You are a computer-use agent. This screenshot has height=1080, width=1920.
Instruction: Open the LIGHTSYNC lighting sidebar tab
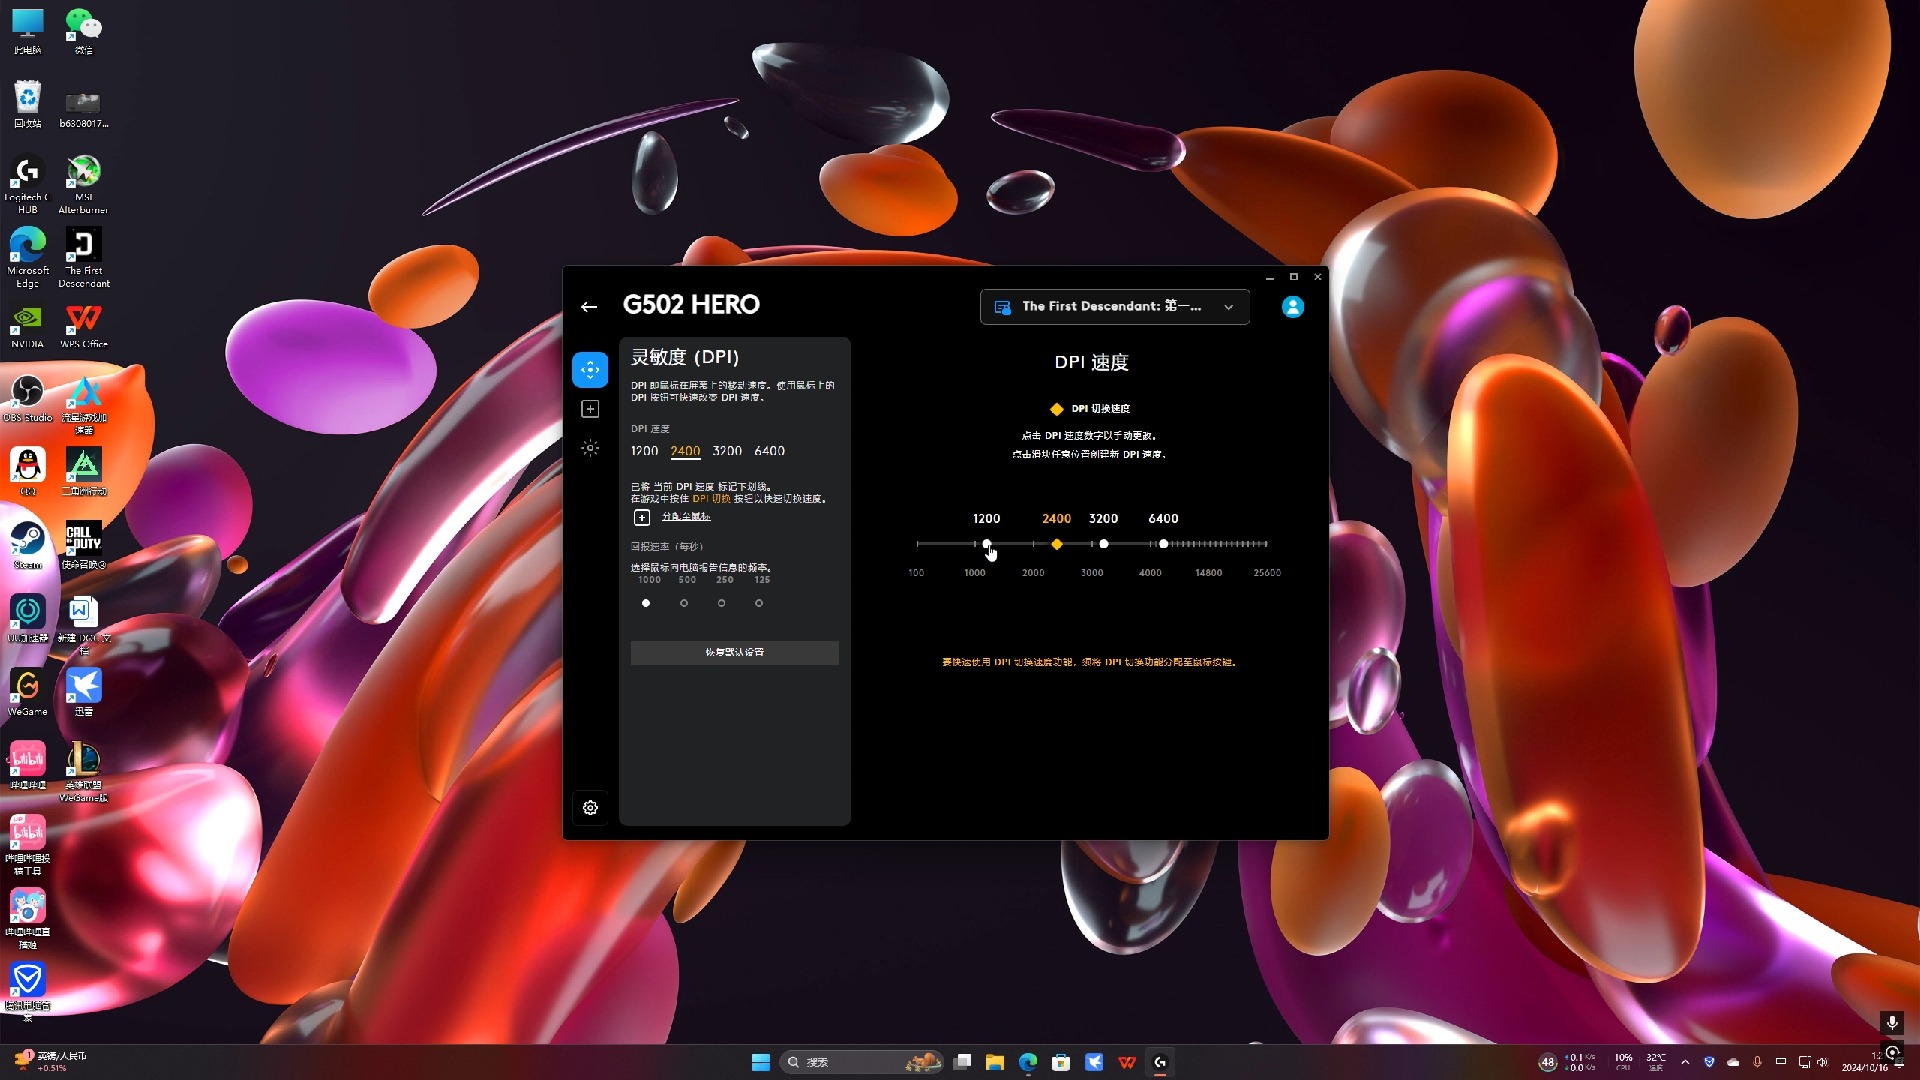tap(590, 448)
